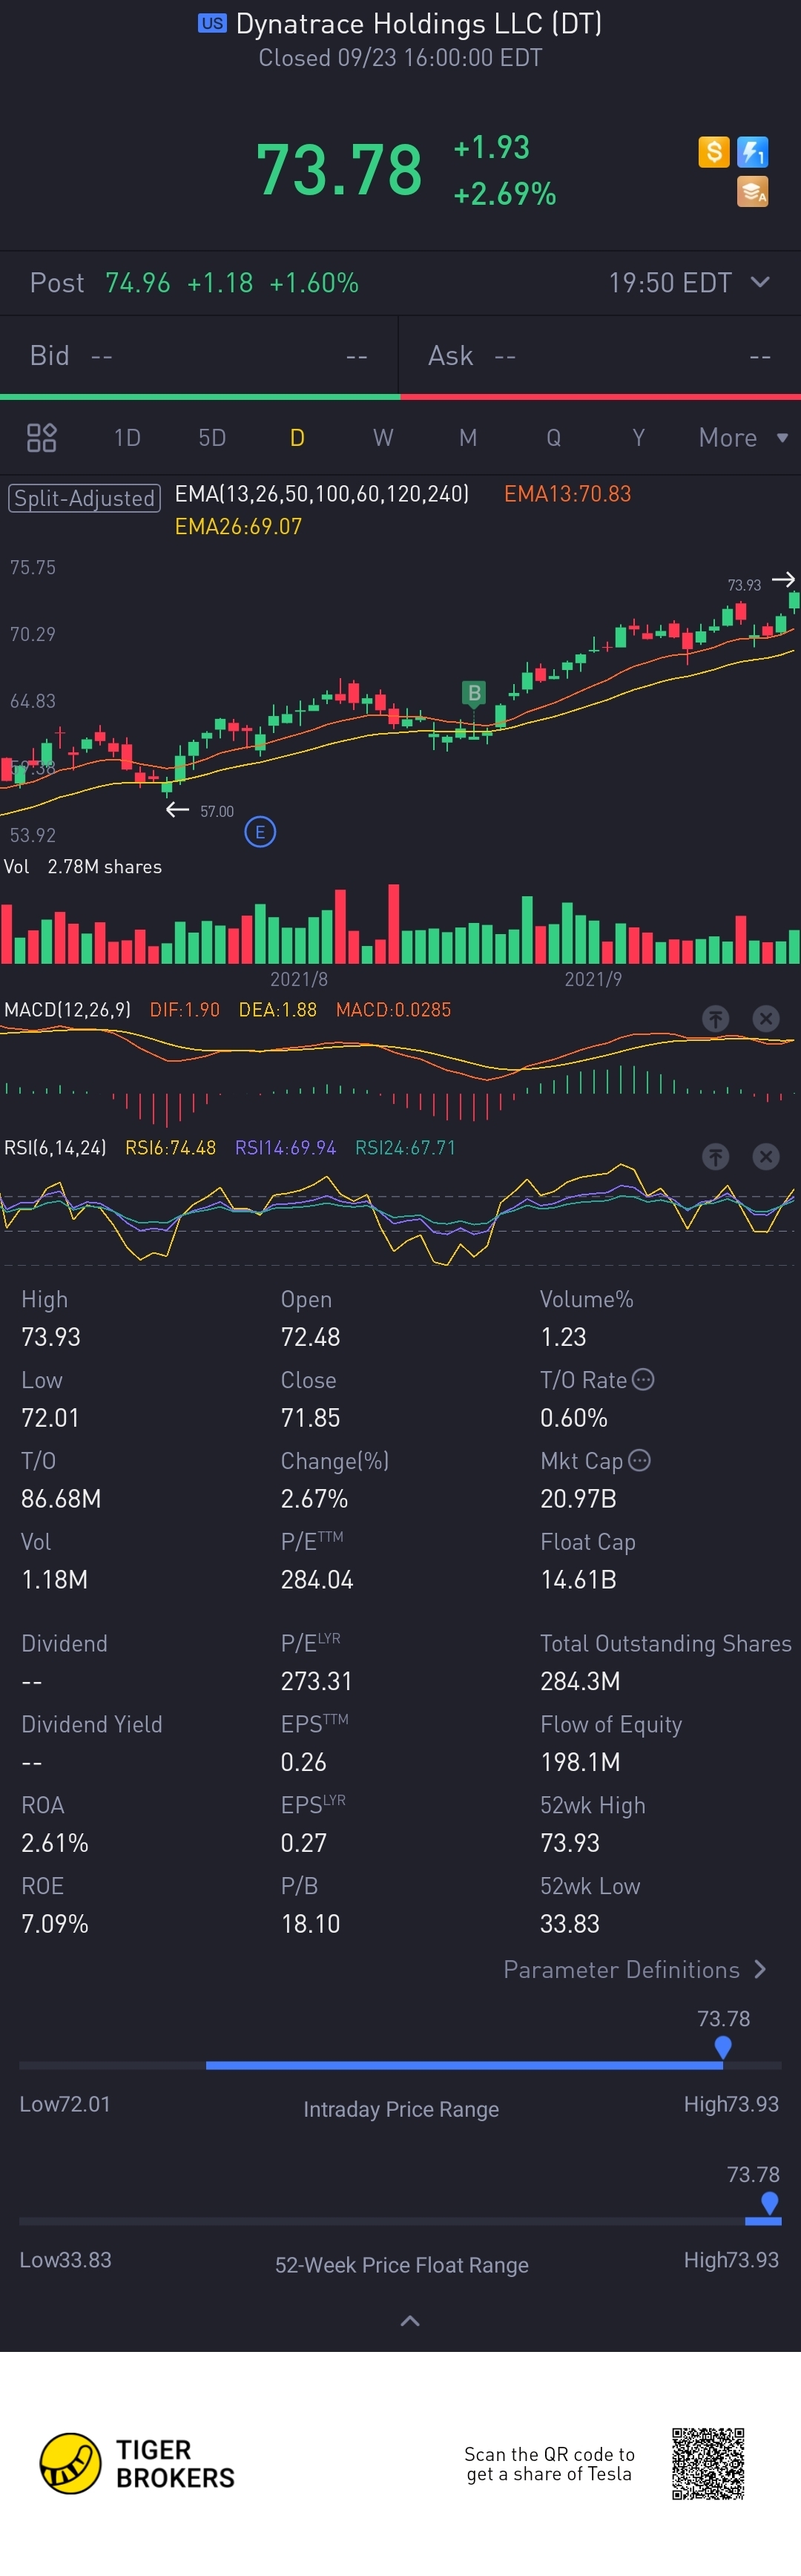Tap the blue US market flag badge

(x=212, y=23)
